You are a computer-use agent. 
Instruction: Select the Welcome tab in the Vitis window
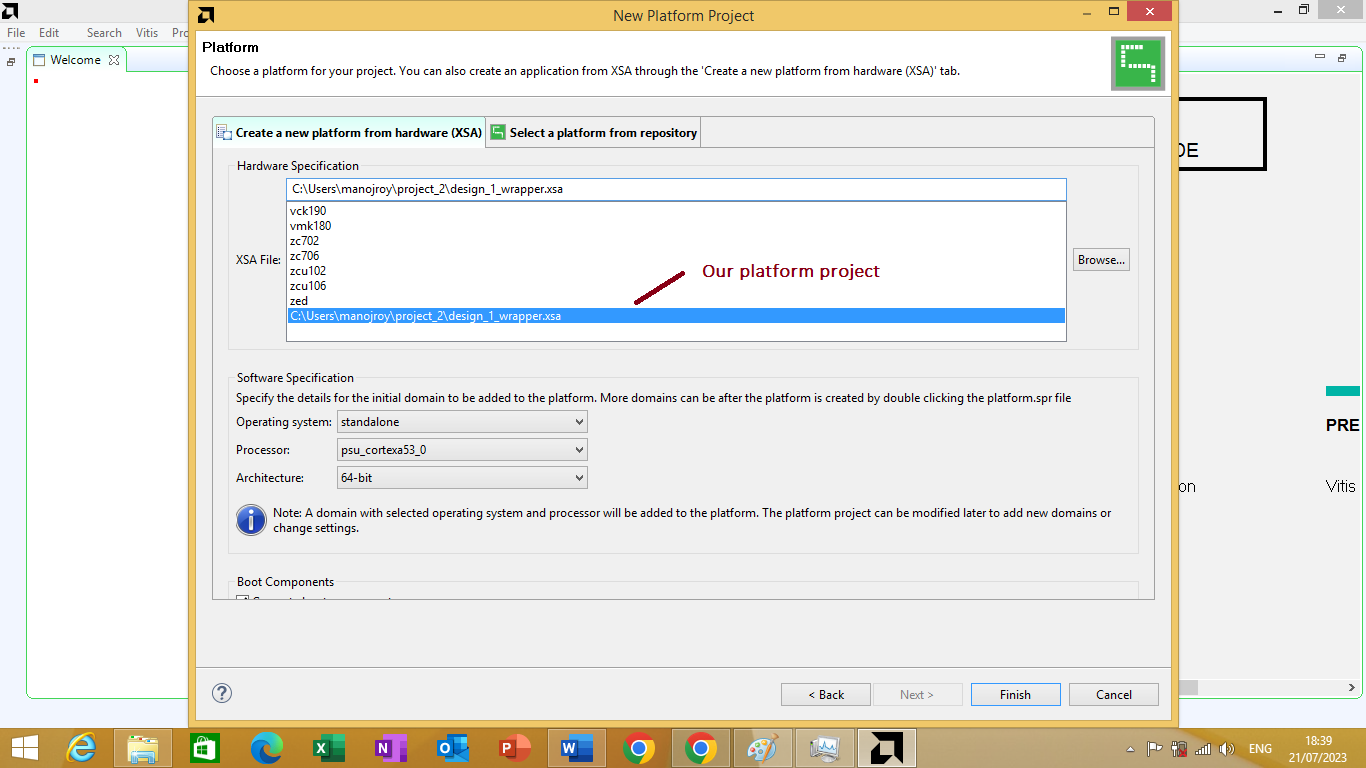click(x=75, y=60)
